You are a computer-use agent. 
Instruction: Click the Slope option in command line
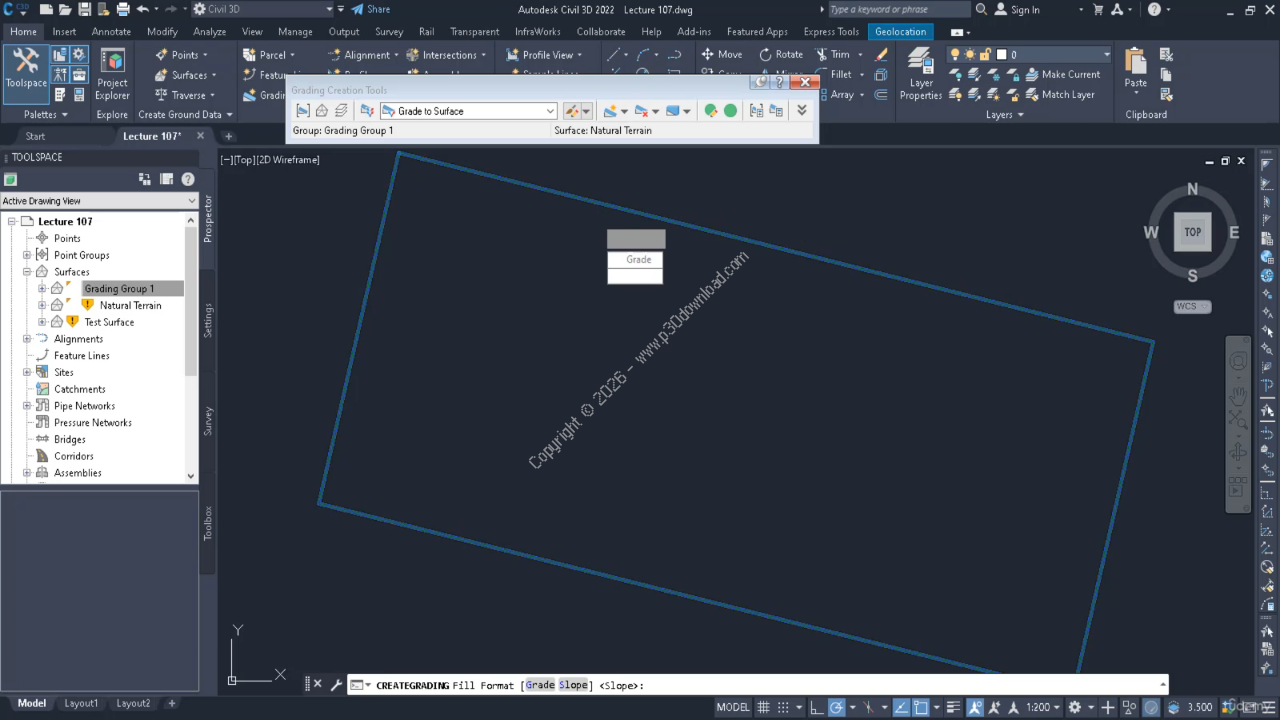click(573, 685)
